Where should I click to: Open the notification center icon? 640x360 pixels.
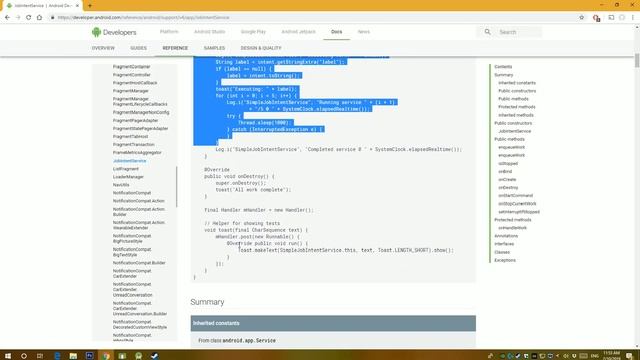click(x=630, y=356)
